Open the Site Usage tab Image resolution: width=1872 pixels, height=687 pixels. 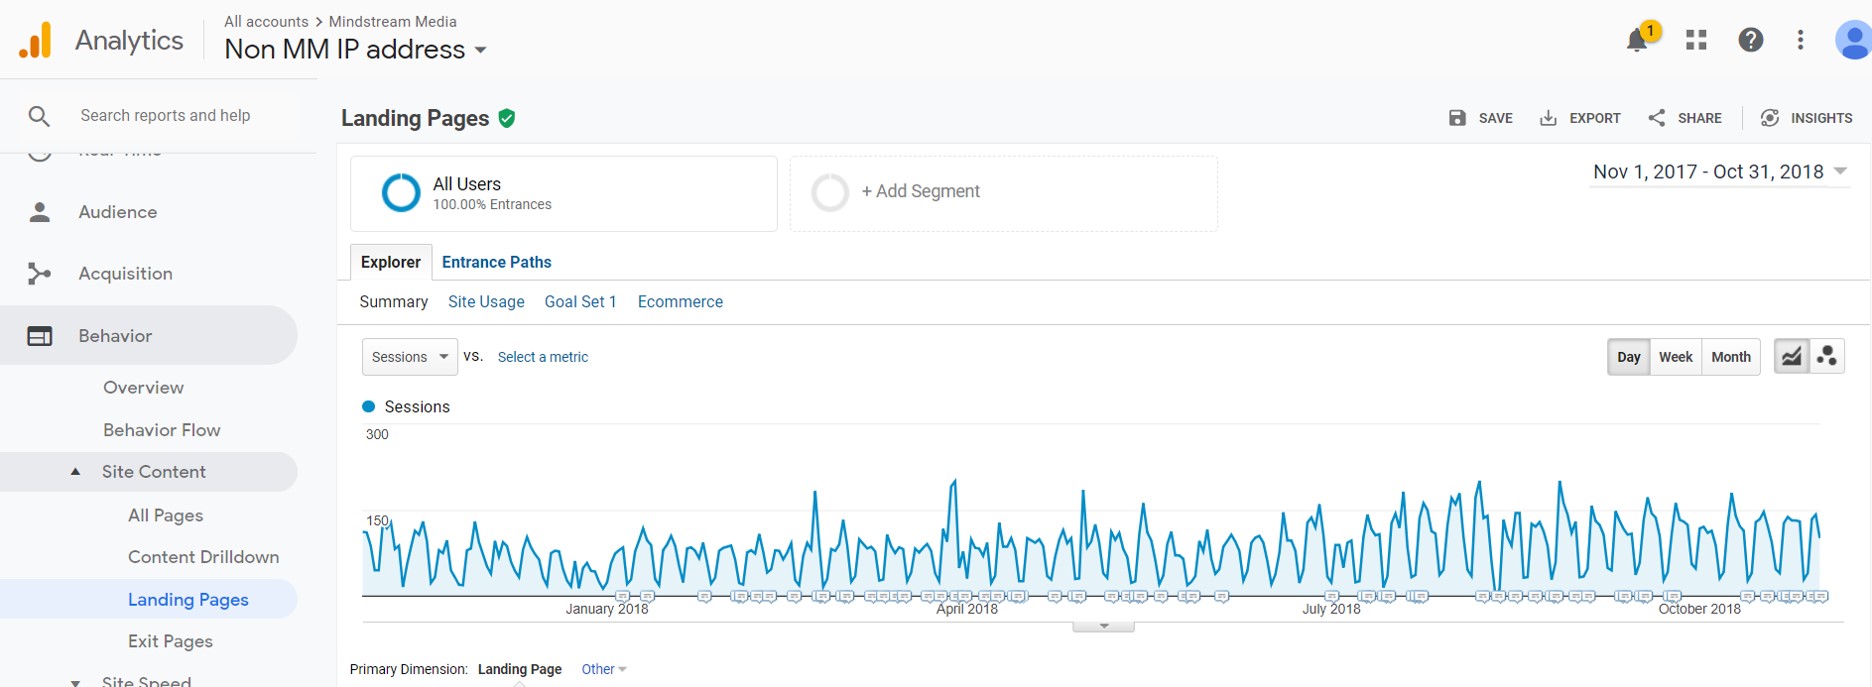(x=486, y=302)
